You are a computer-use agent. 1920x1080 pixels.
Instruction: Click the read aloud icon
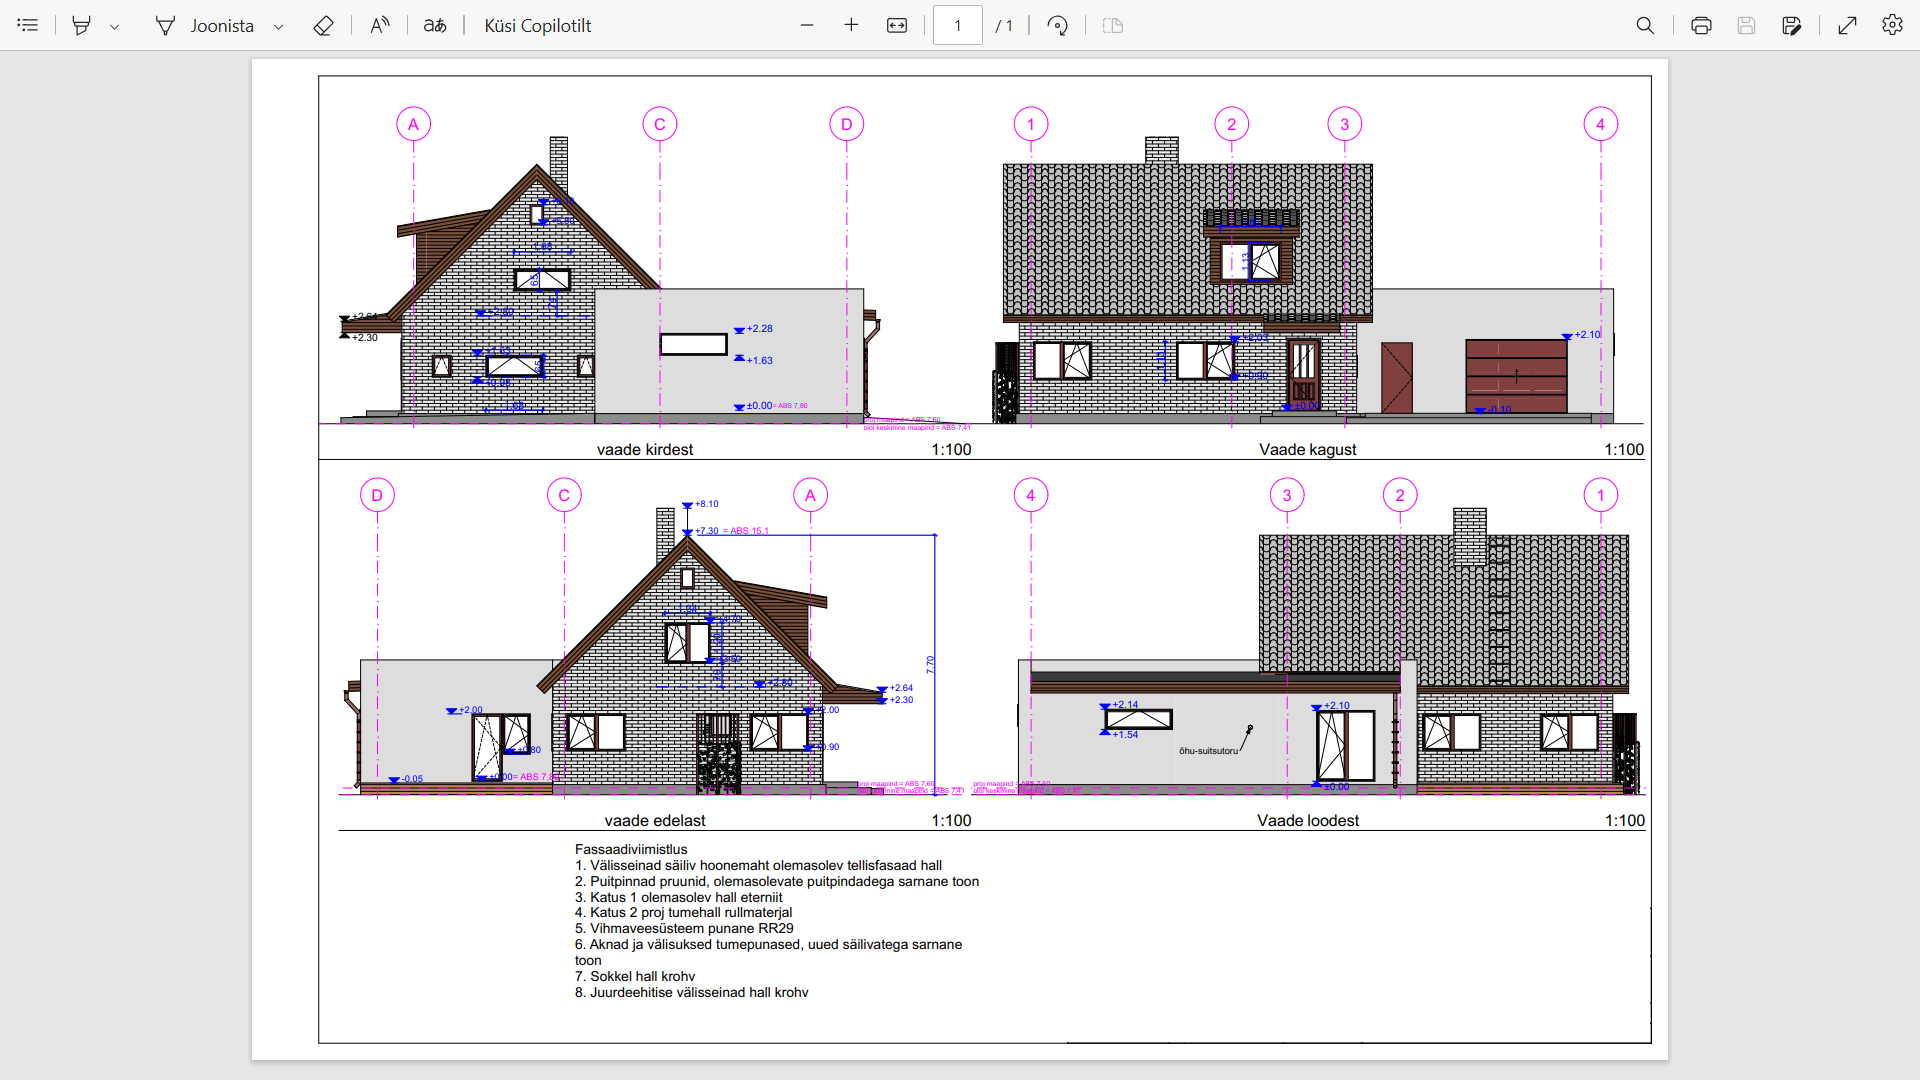click(x=380, y=25)
